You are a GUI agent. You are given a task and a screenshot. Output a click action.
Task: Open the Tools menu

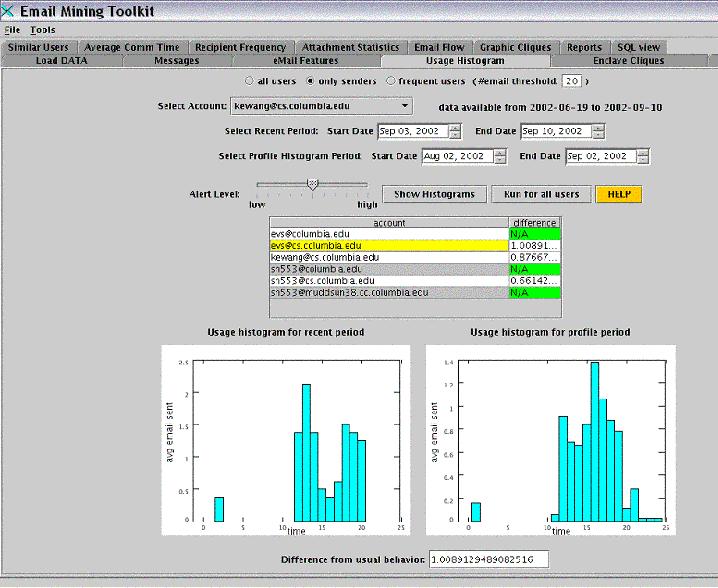tap(43, 30)
